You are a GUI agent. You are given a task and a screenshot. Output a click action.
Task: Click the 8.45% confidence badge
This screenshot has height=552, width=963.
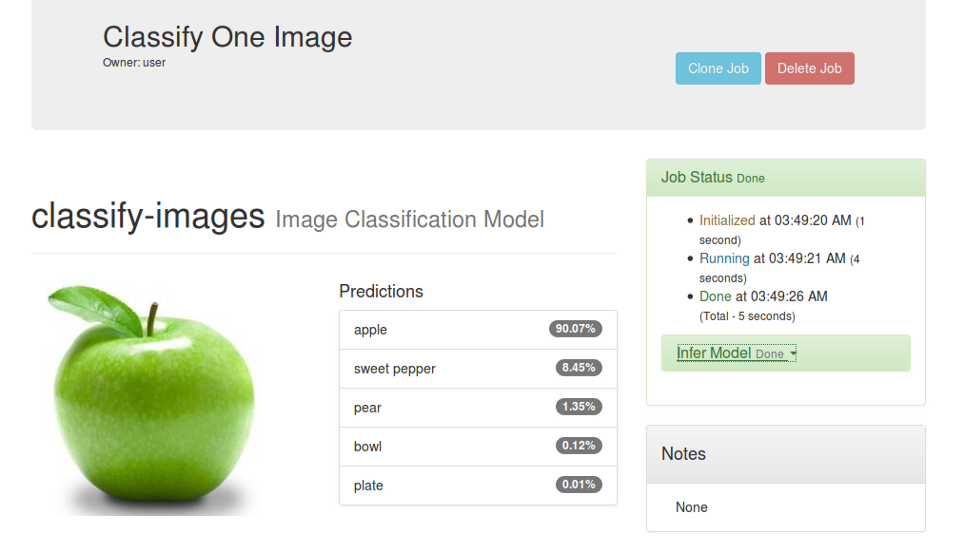(578, 368)
